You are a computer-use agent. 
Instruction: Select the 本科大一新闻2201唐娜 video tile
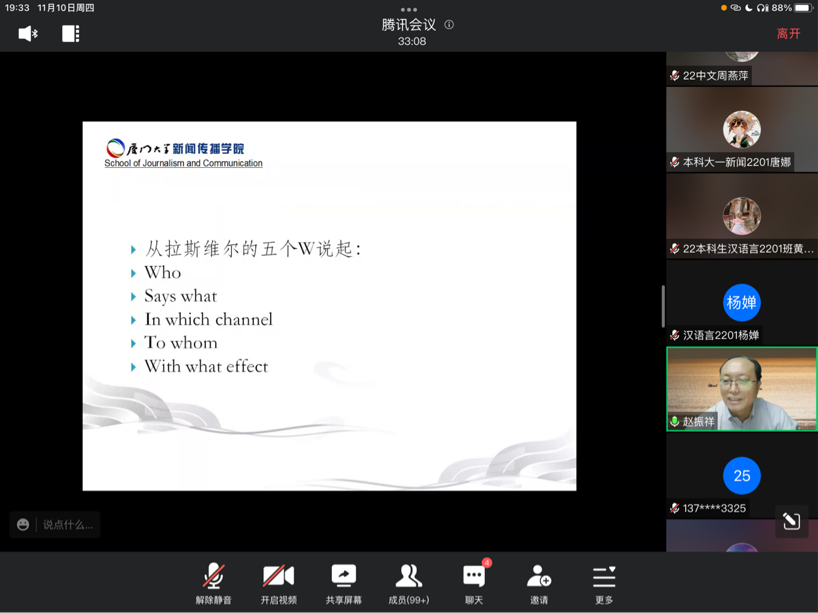[741, 130]
